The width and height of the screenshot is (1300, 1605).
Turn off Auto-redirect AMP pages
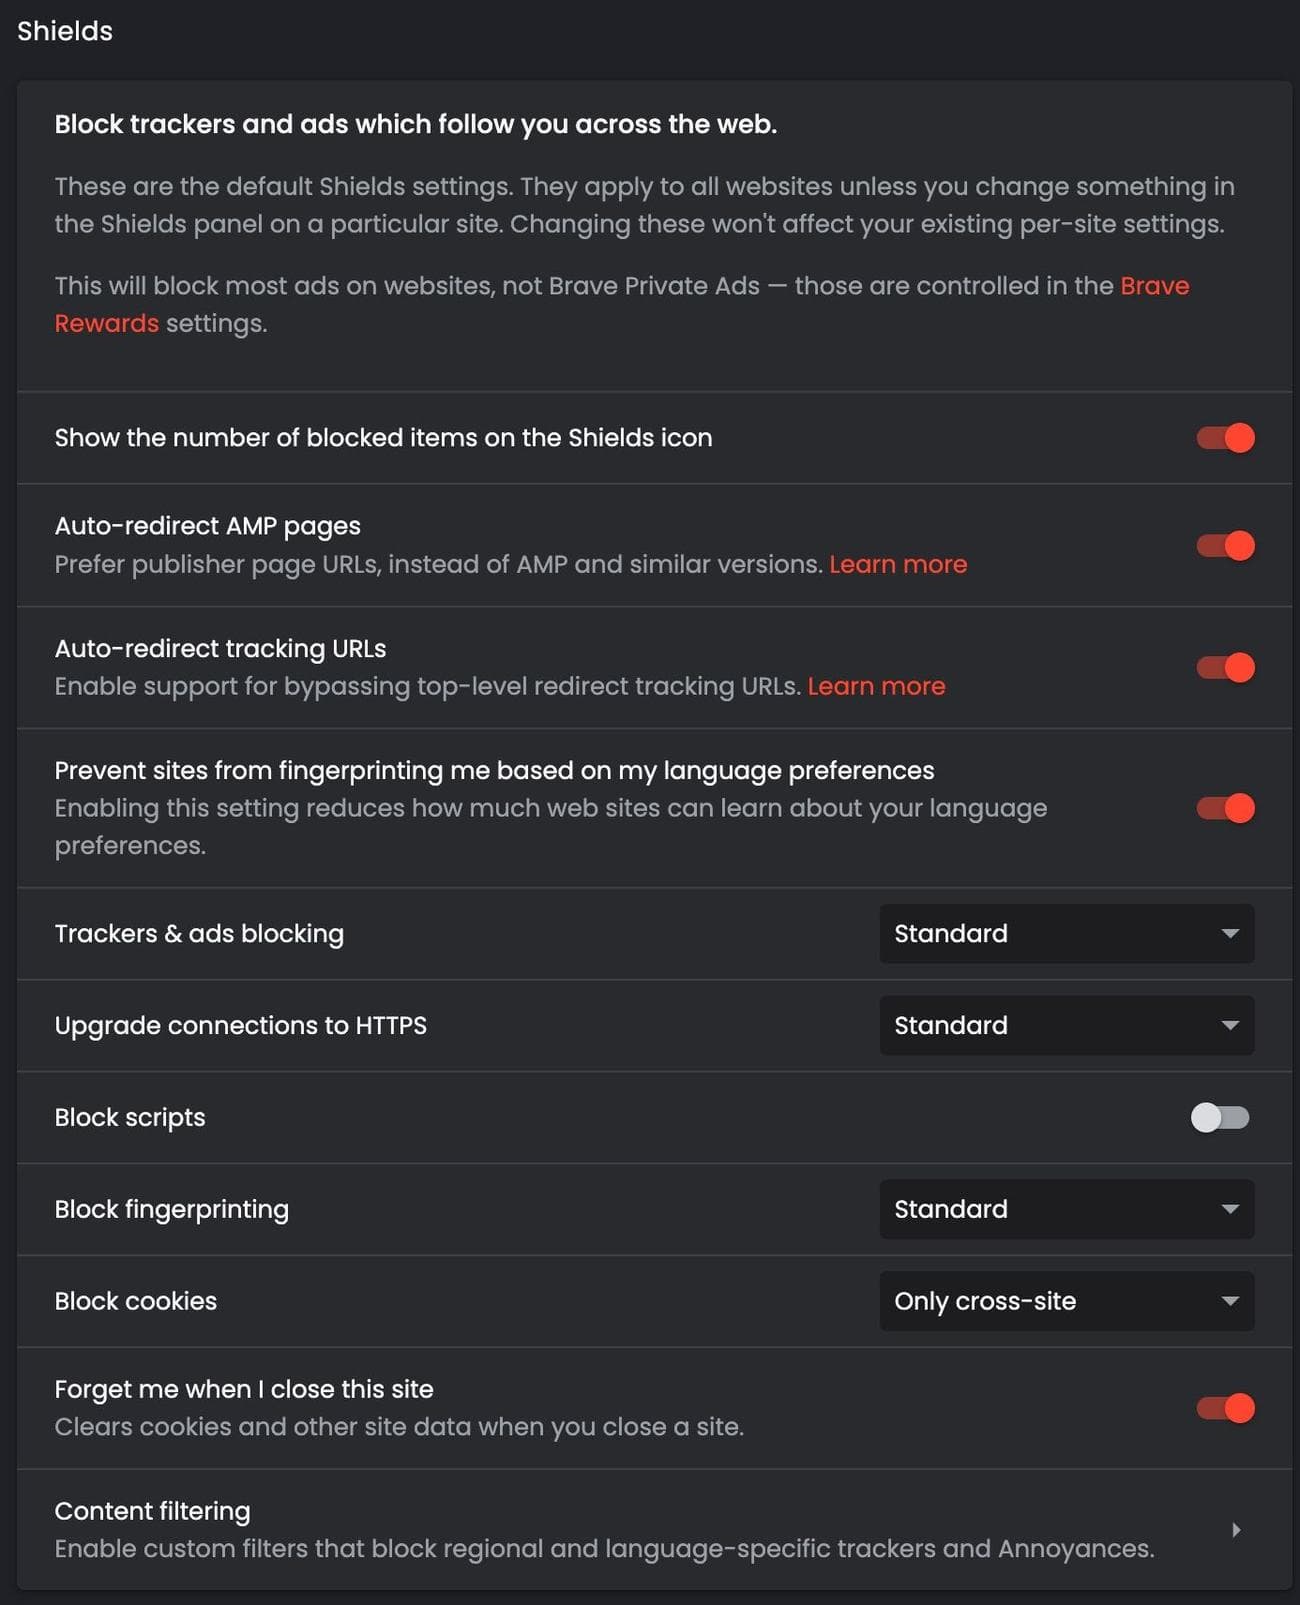click(1224, 545)
